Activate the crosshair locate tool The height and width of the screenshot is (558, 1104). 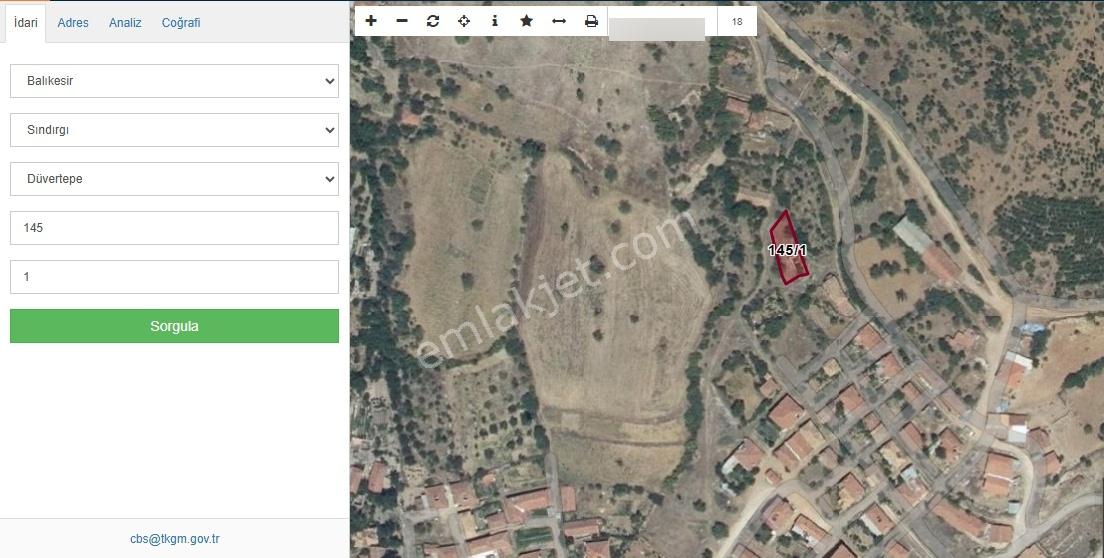[464, 21]
